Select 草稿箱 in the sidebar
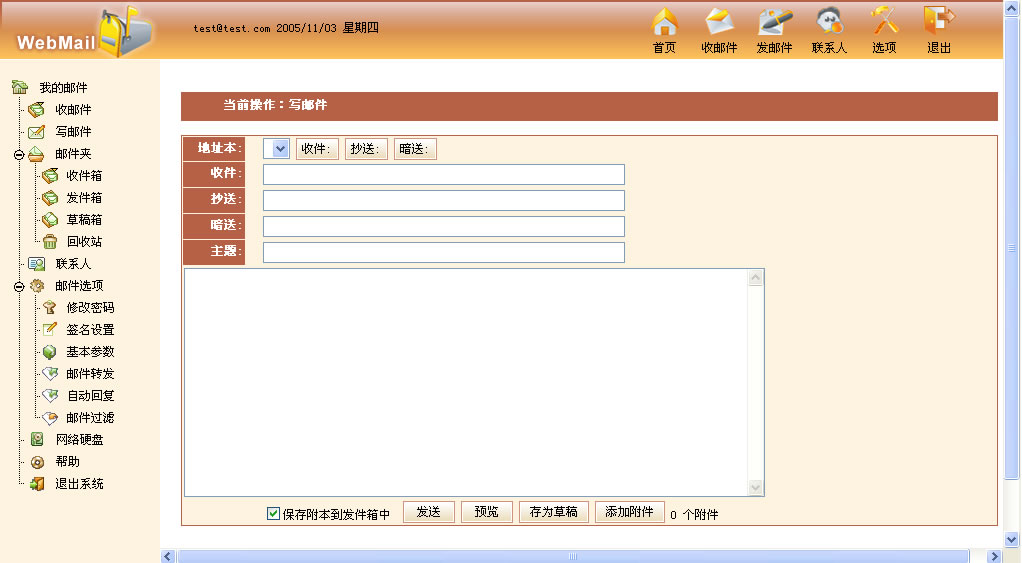1022x563 pixels. (84, 220)
